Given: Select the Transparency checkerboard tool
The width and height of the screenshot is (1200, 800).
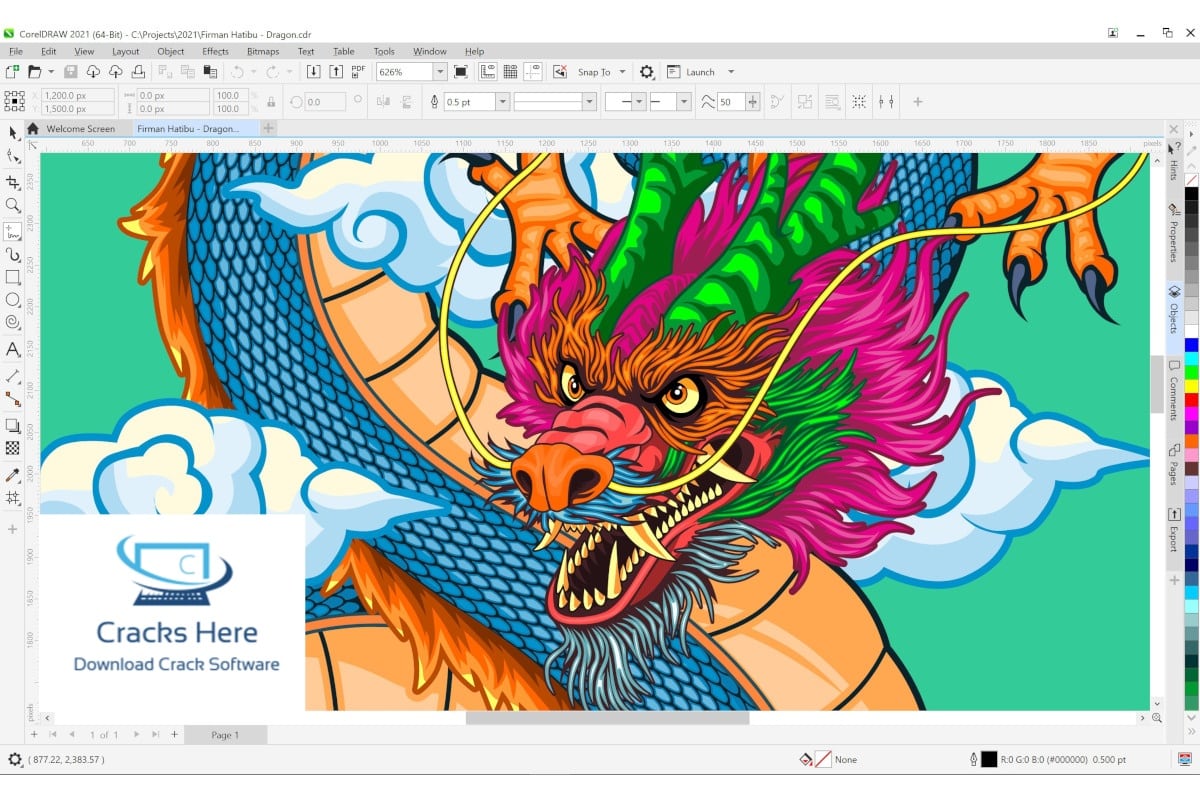Looking at the screenshot, I should 12,448.
